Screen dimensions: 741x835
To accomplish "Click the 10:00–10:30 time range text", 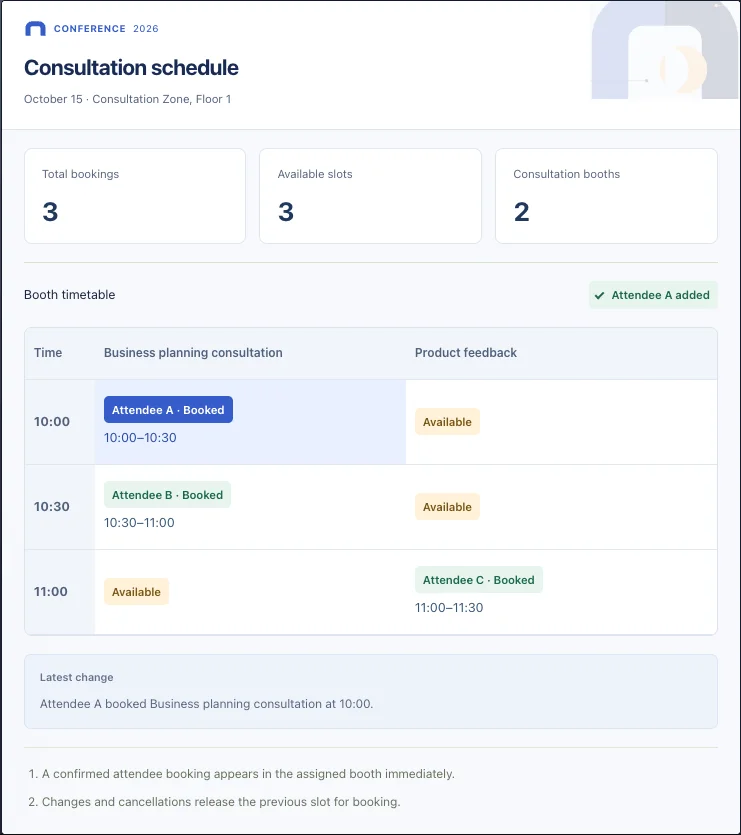I will tap(140, 438).
